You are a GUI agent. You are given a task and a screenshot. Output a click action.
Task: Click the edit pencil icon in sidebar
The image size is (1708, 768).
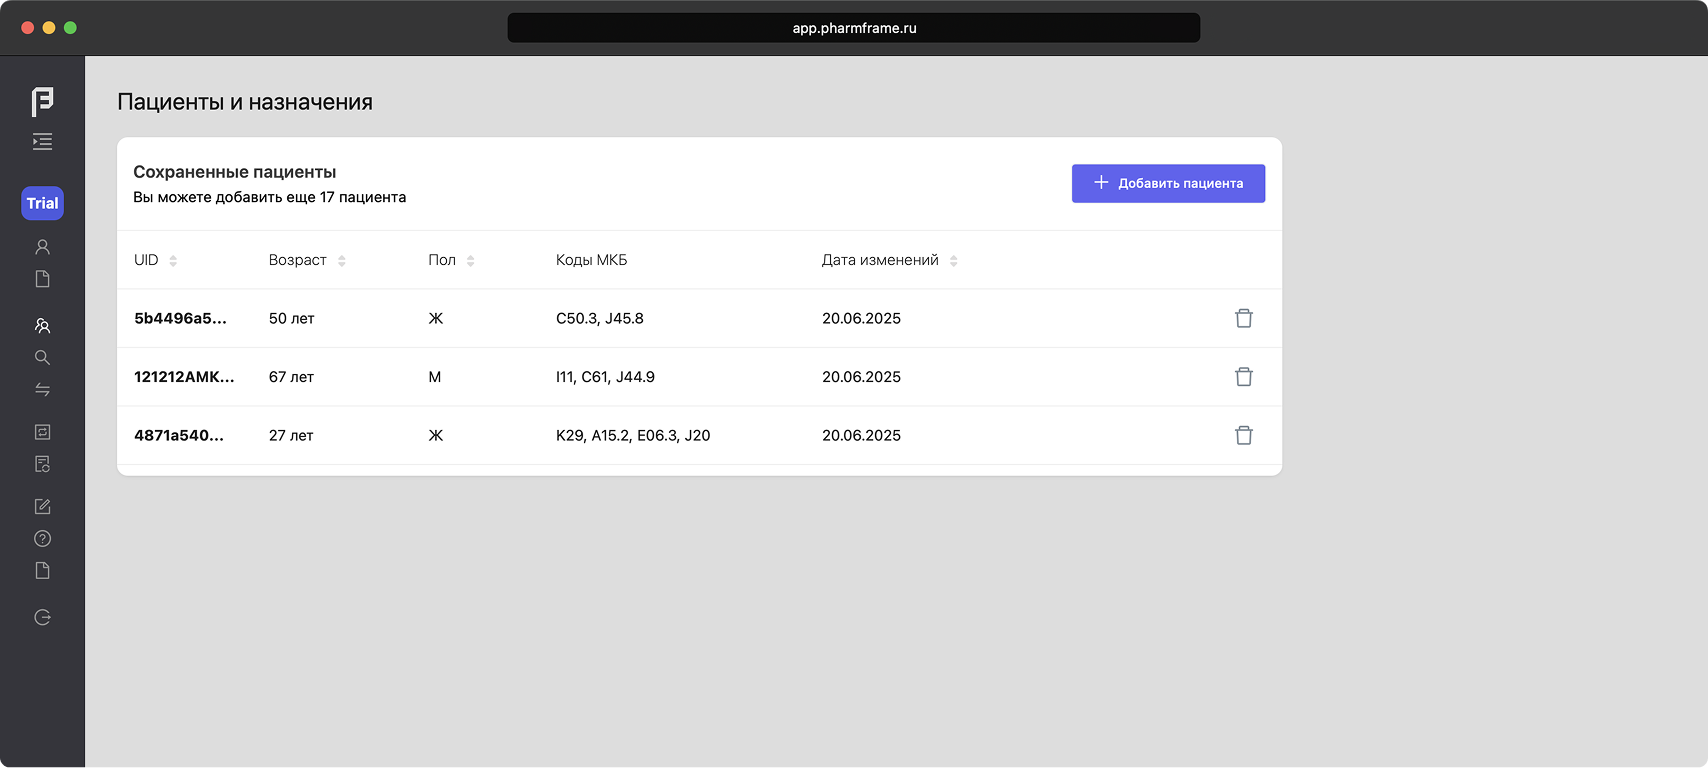click(42, 506)
